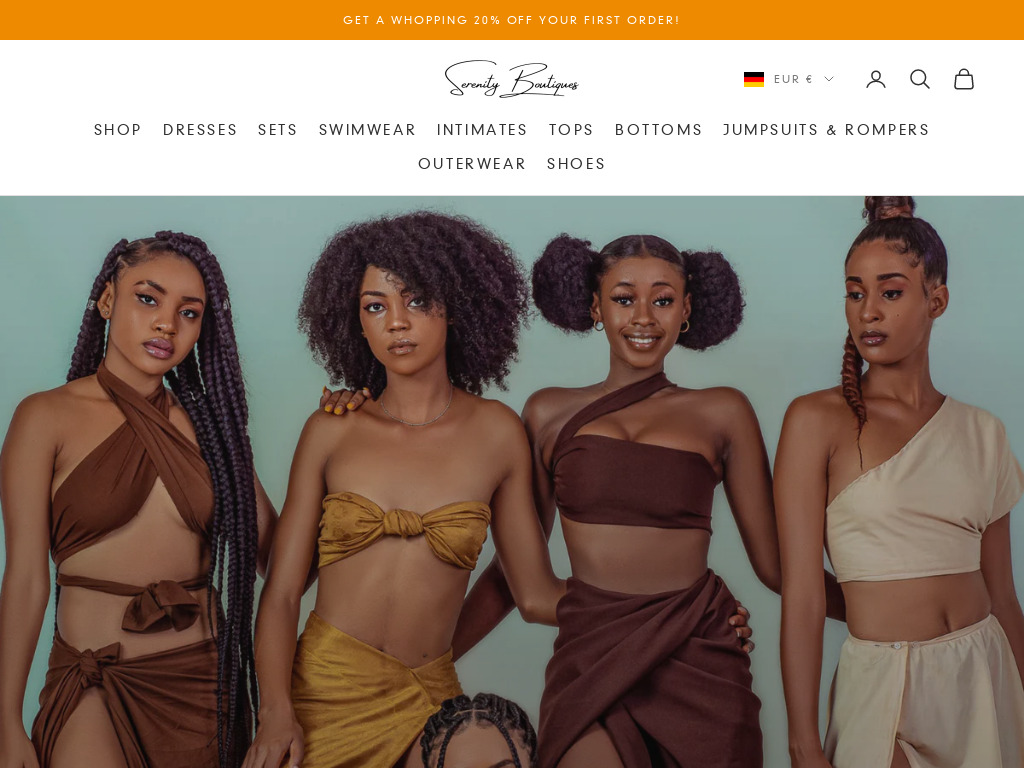Open the SHOP menu item
The height and width of the screenshot is (768, 1024).
pos(118,129)
